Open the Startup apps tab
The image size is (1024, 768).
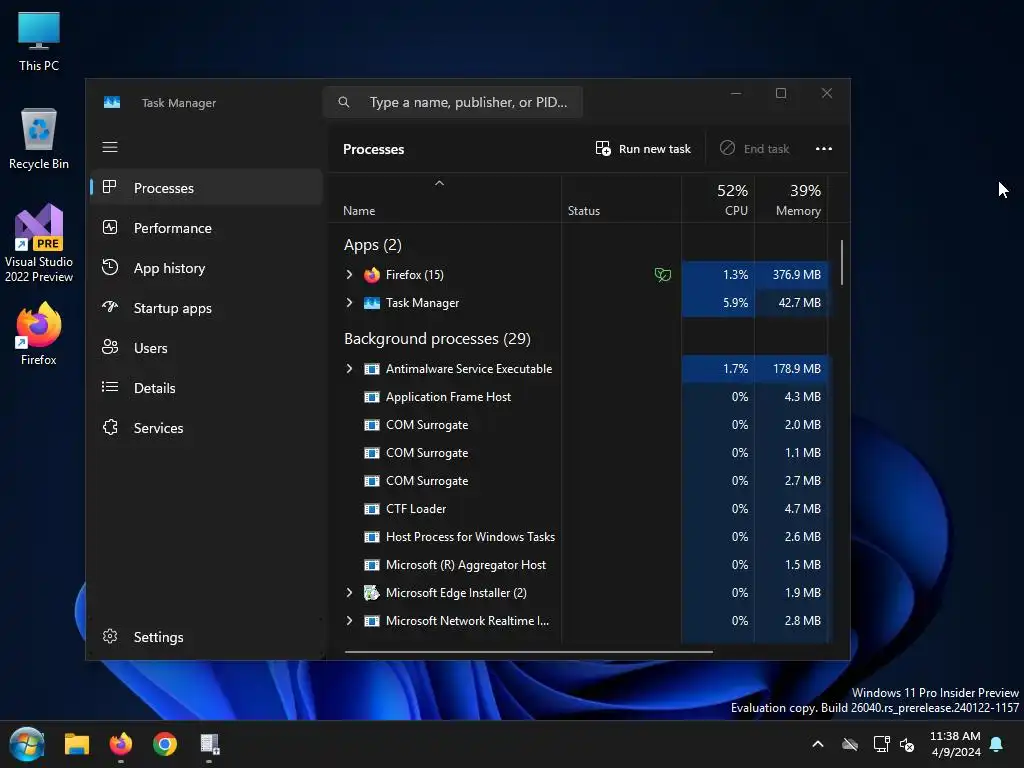coord(206,308)
